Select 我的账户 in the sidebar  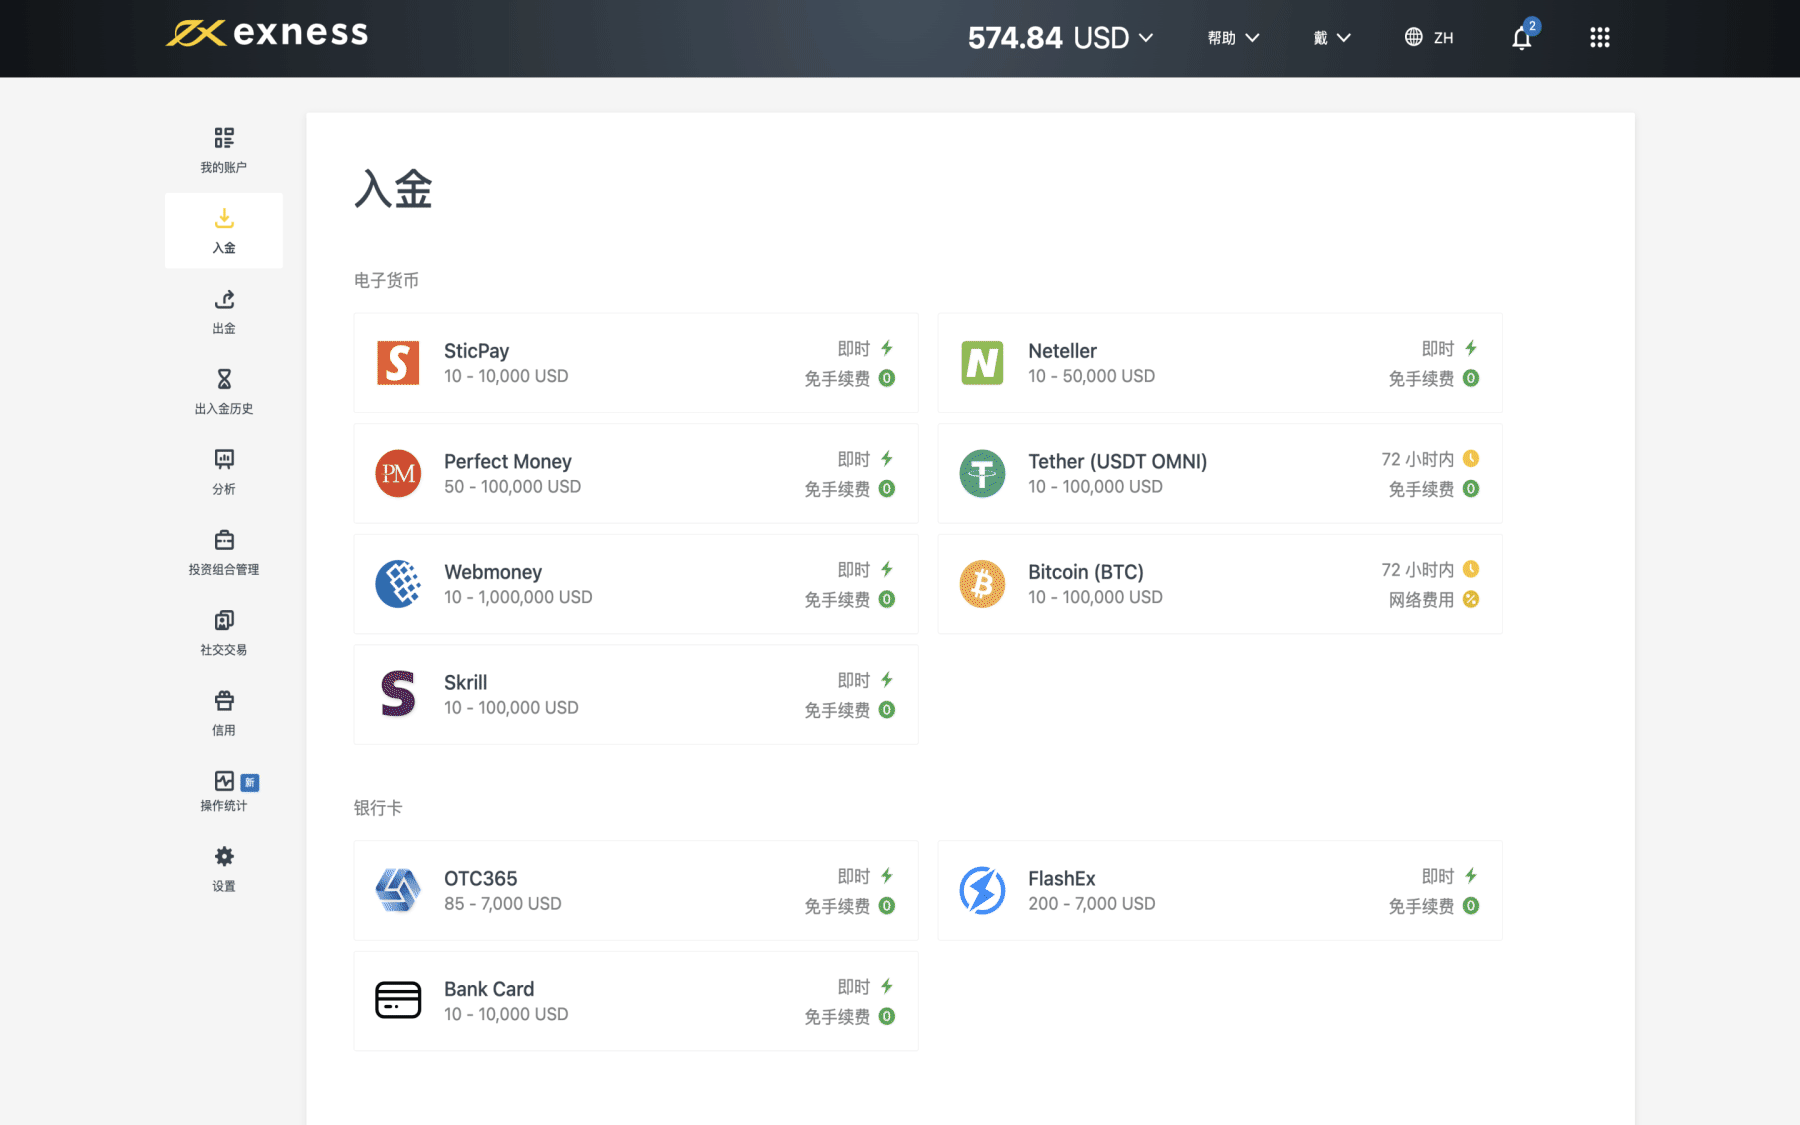pos(224,150)
